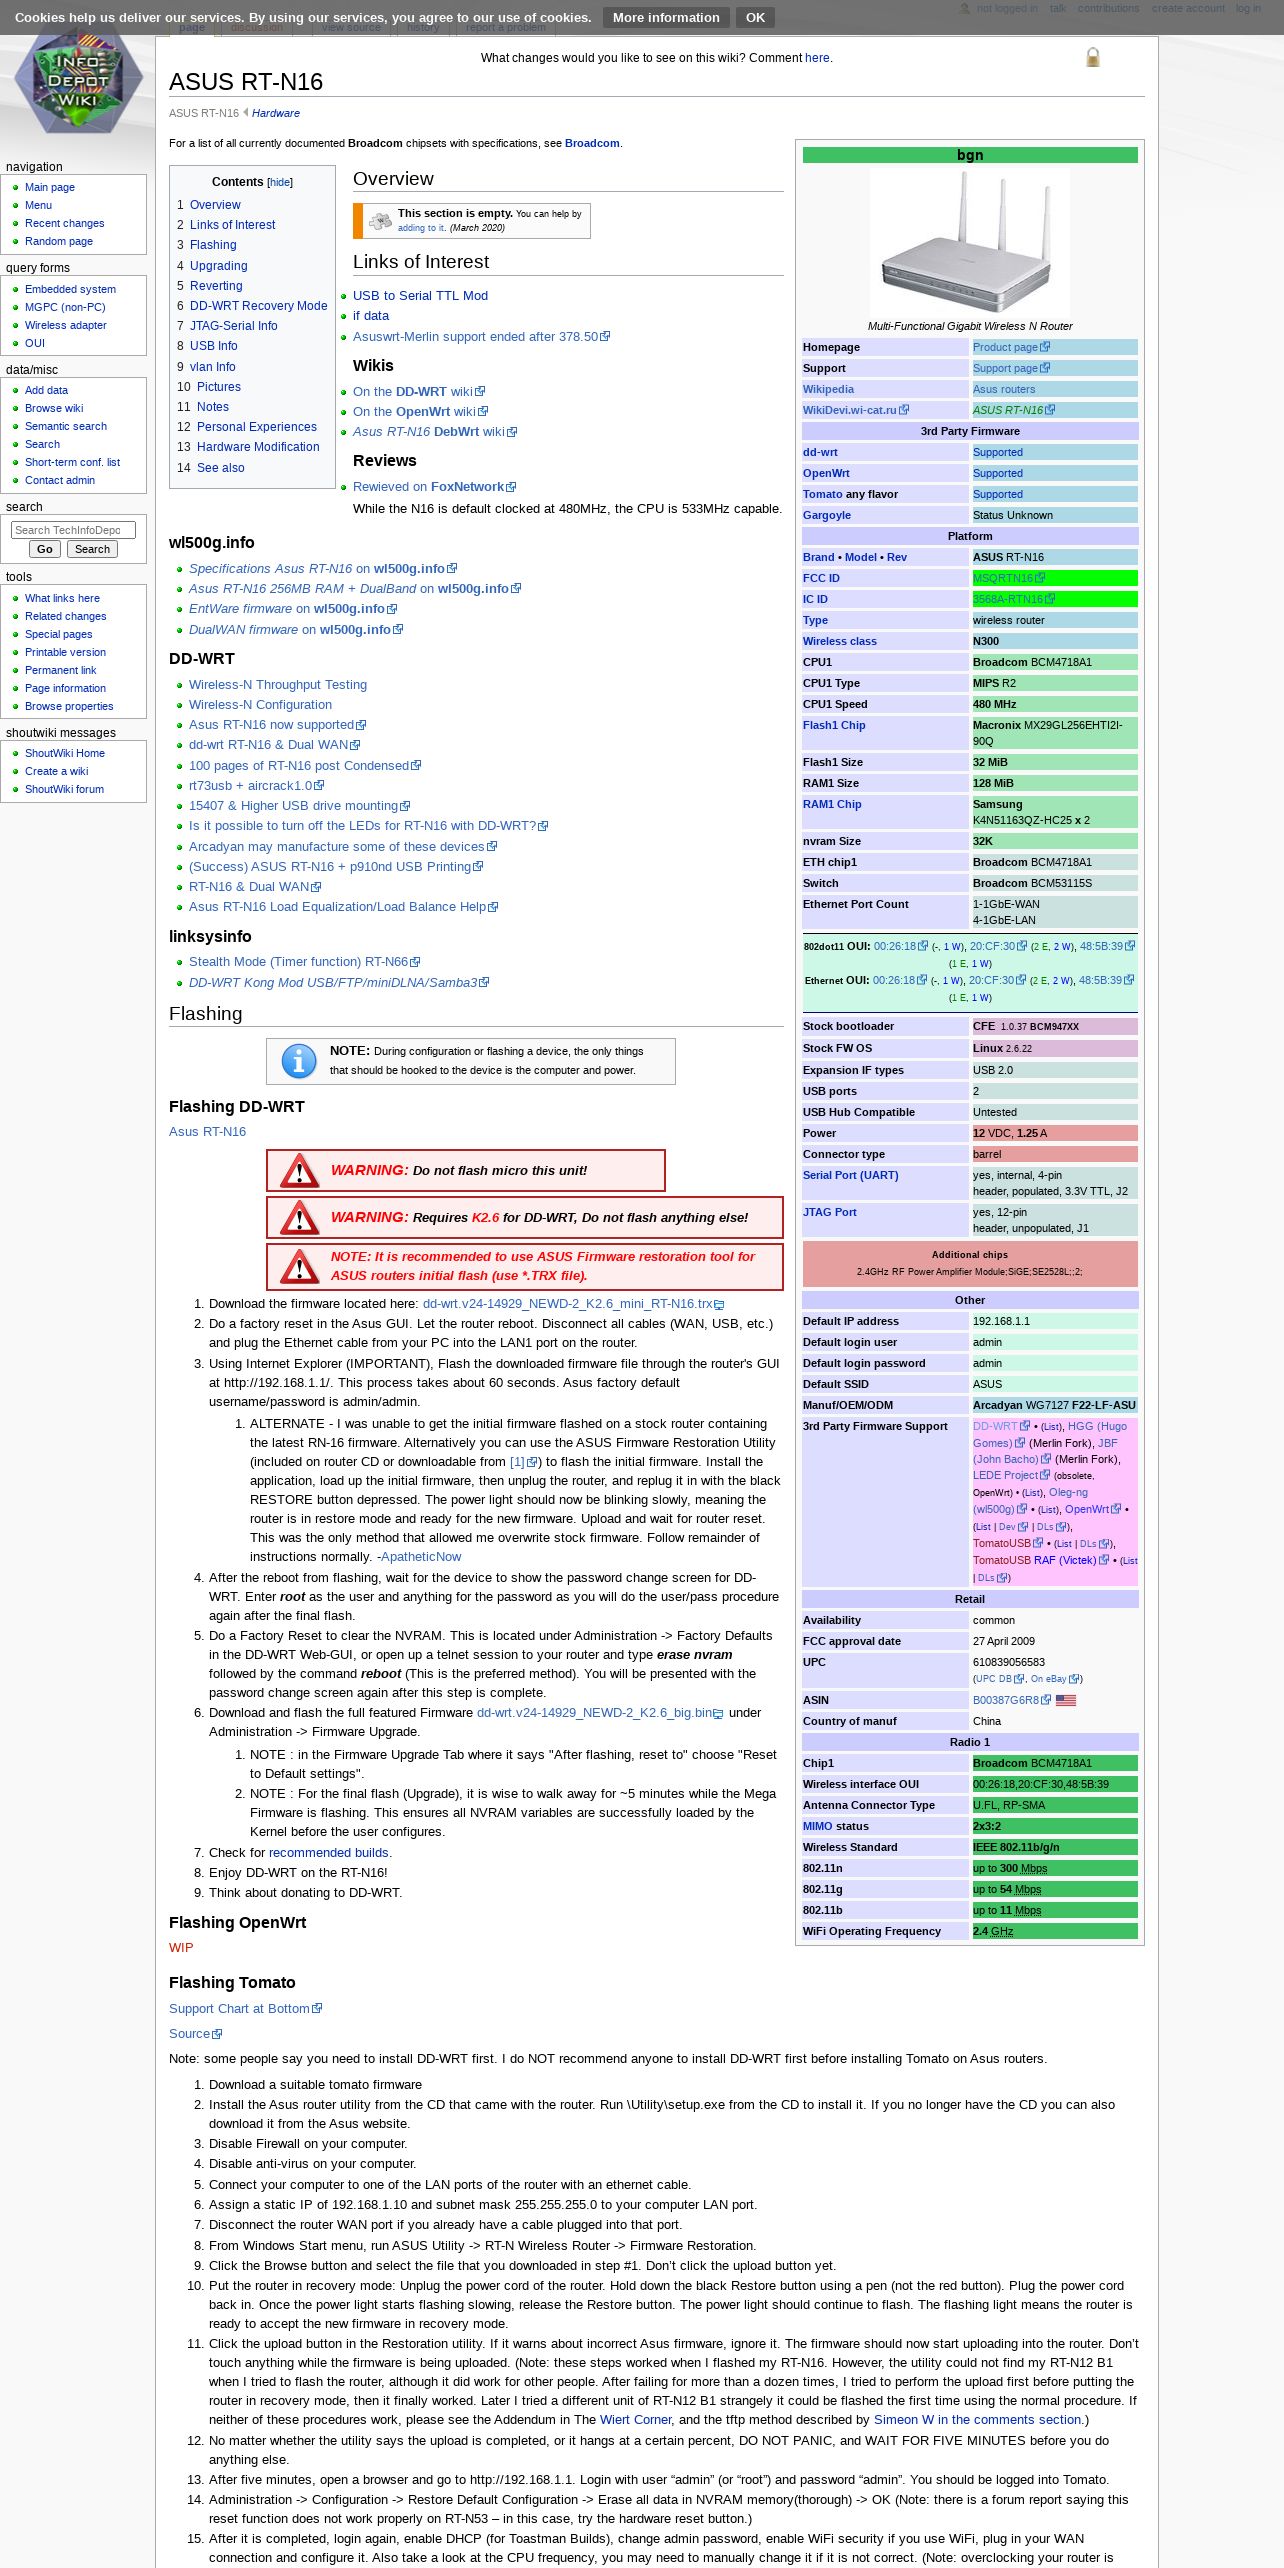Open ApatheticNow user link
Image resolution: width=1284 pixels, height=2568 pixels.
pos(422,1557)
